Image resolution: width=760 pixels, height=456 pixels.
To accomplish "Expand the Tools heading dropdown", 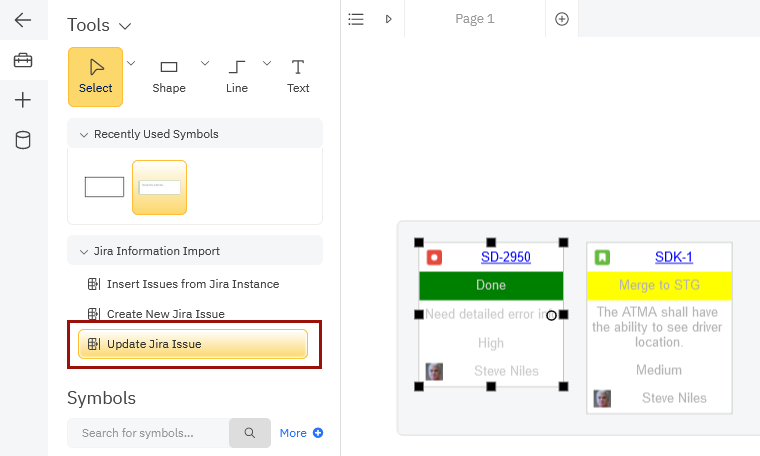I will [124, 25].
